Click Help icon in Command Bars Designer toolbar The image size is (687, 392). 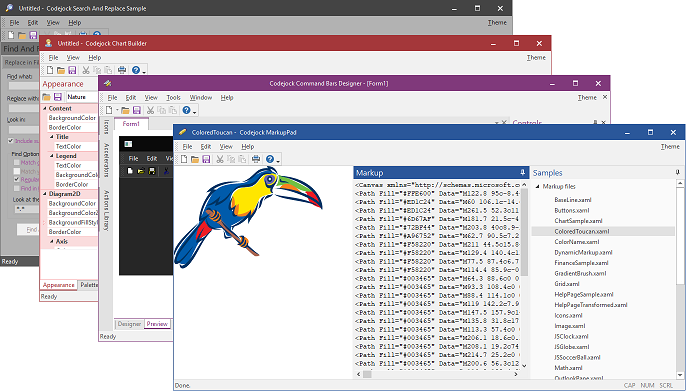click(x=187, y=110)
